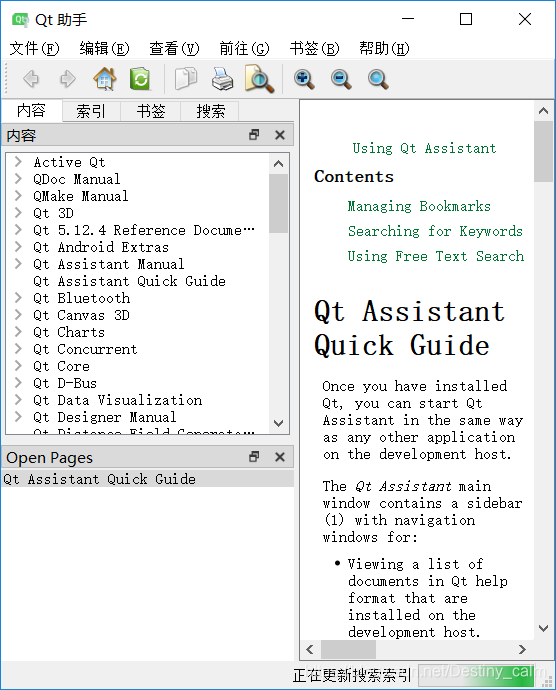
Task: Click the Back arrow toolbar icon
Action: point(31,79)
